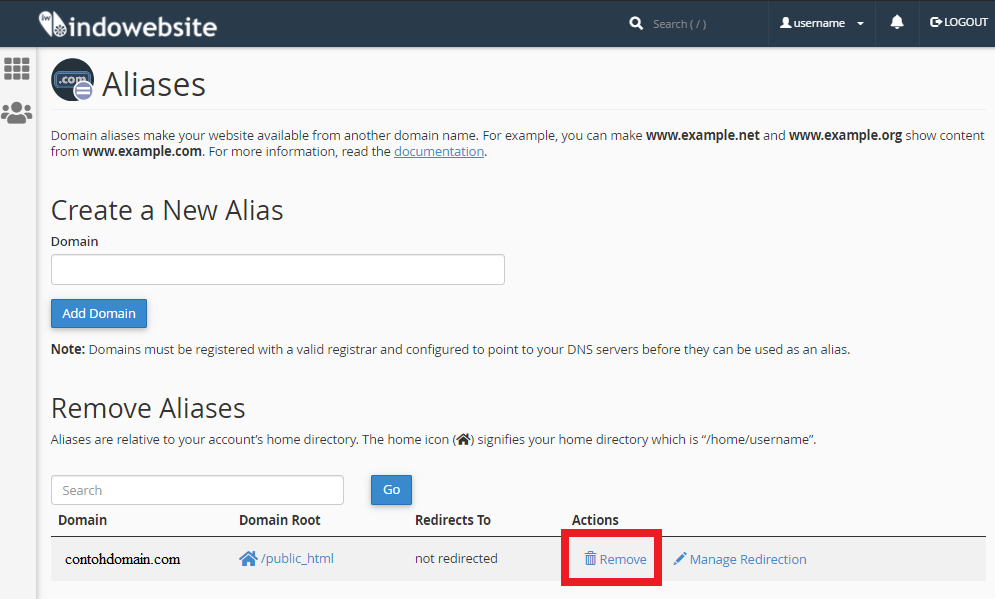The width and height of the screenshot is (995, 599).
Task: Open the bell notifications icon
Action: pyautogui.click(x=897, y=23)
